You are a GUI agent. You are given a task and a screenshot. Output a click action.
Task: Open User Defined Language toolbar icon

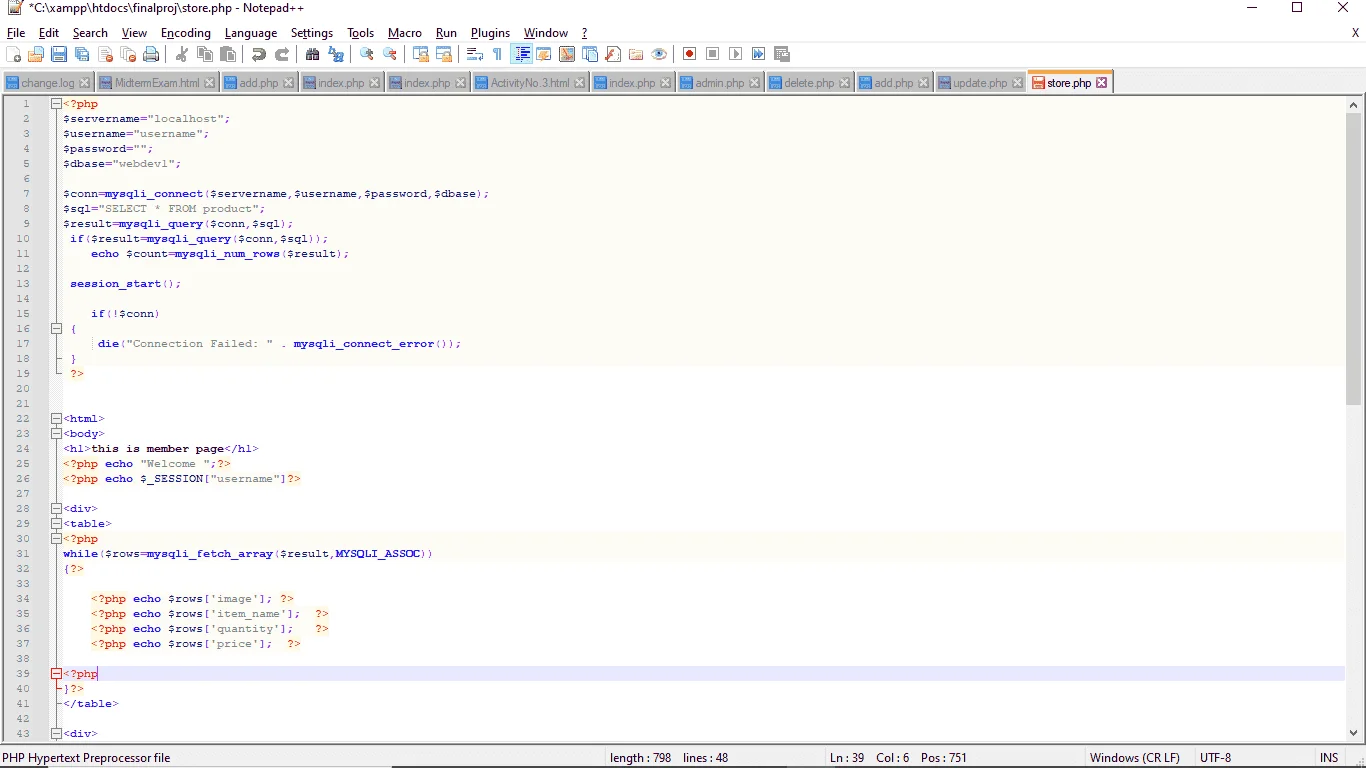(x=544, y=54)
